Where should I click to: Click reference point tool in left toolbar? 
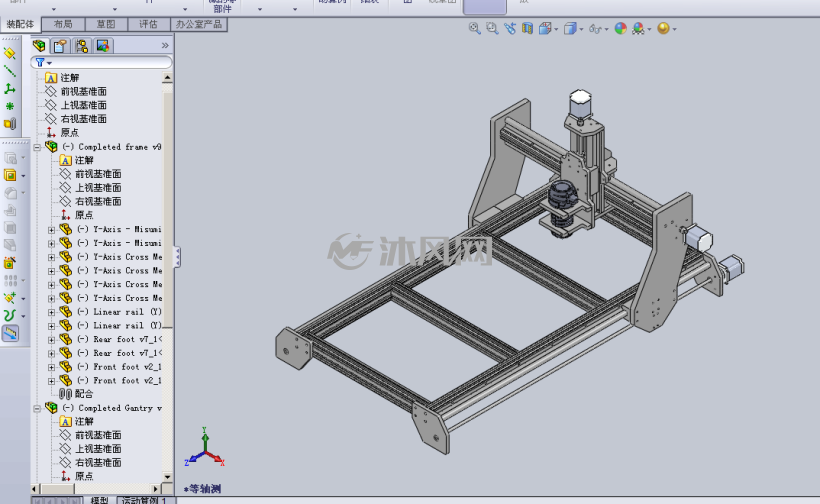[x=9, y=106]
